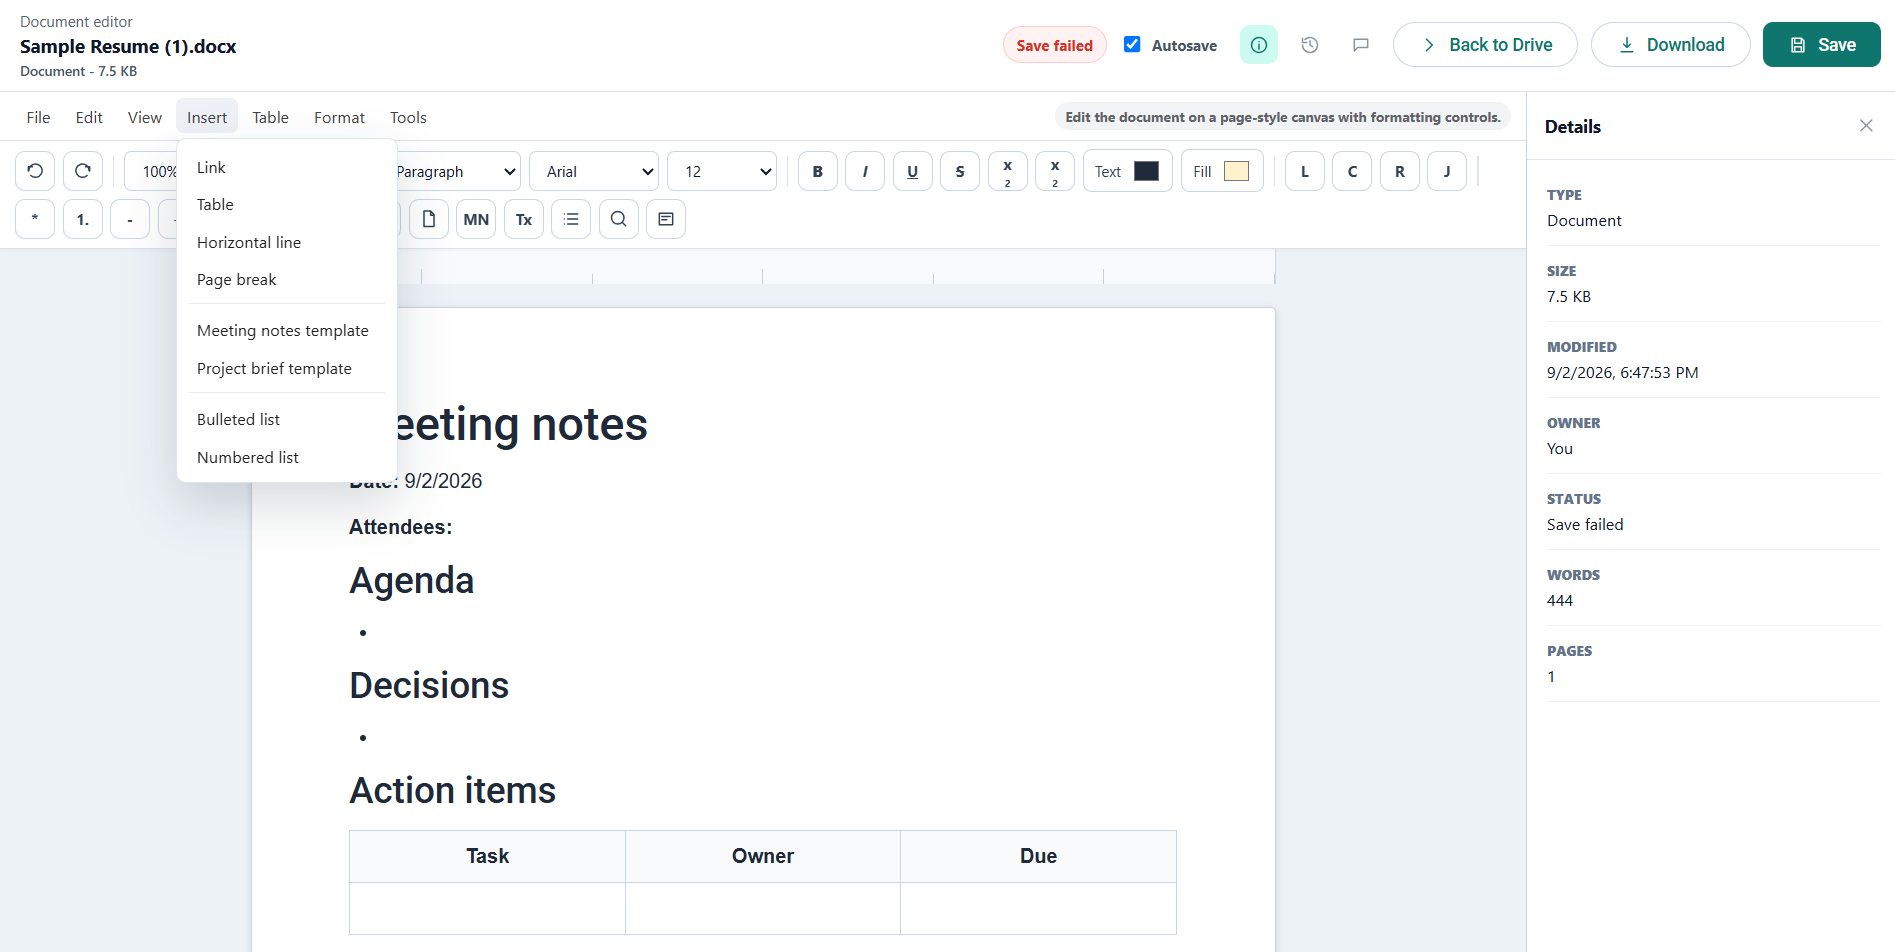Open the Table menu in menu bar

pyautogui.click(x=270, y=117)
